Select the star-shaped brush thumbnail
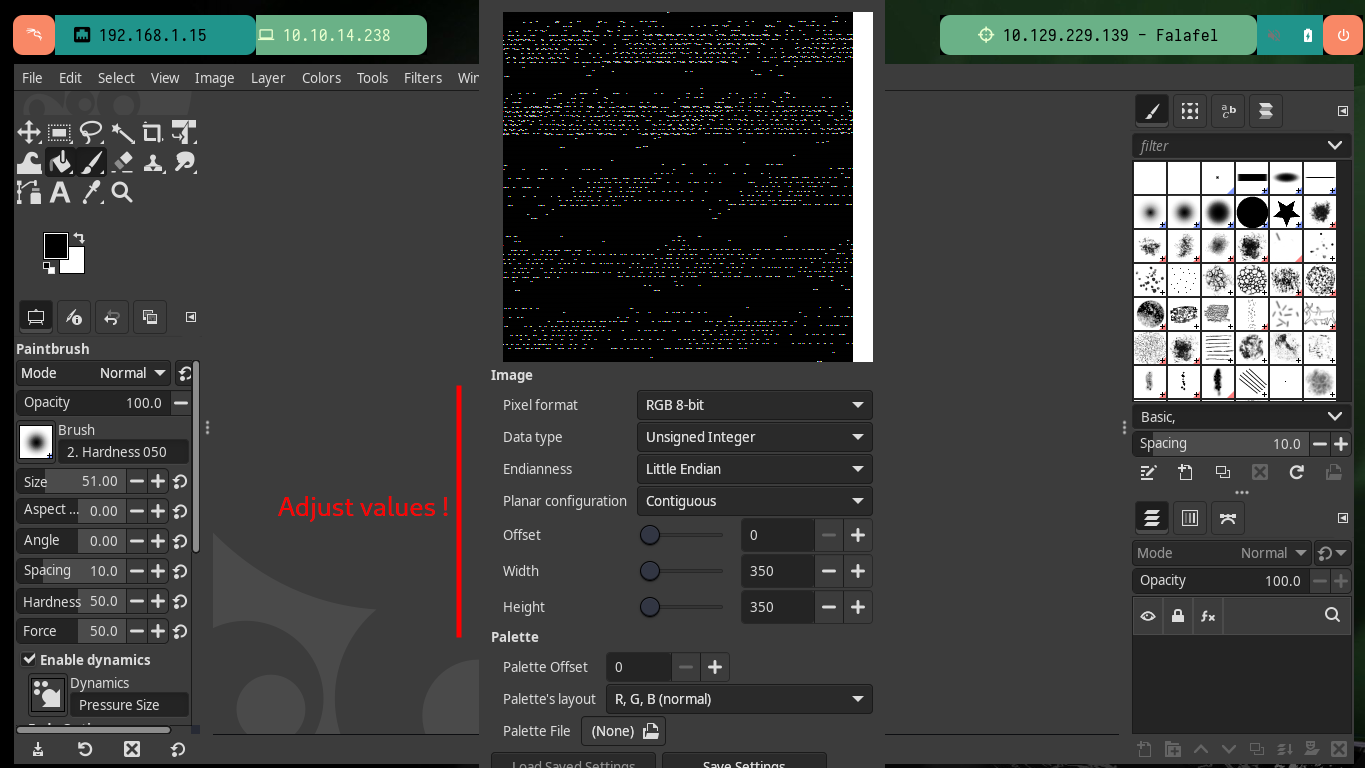 1286,212
